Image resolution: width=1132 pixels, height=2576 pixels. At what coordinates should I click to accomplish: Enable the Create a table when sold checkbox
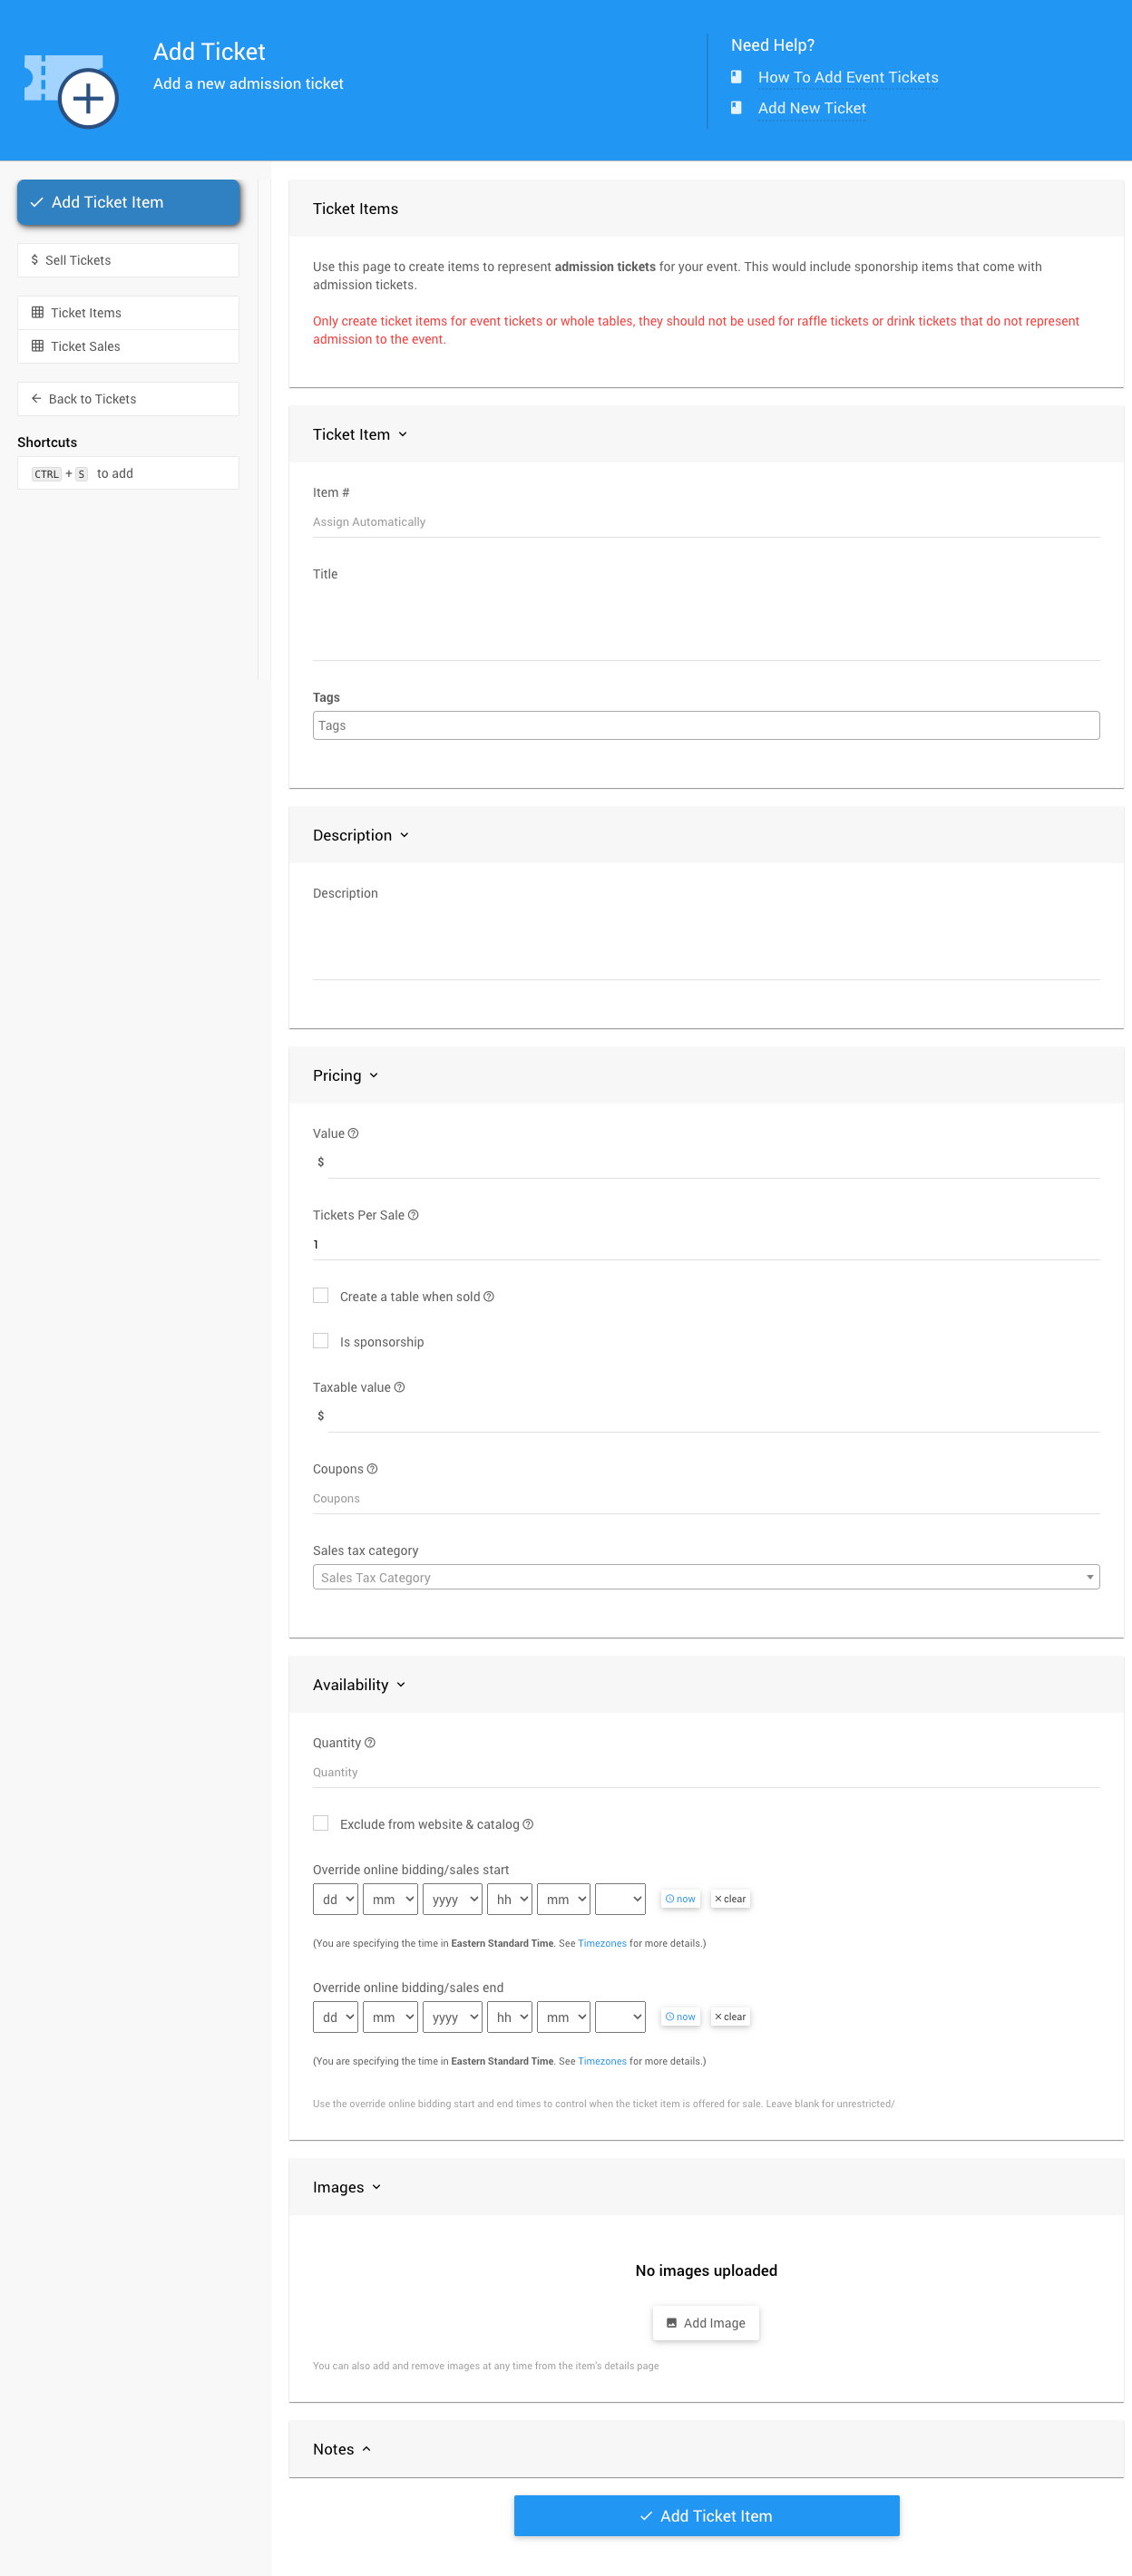tap(321, 1296)
